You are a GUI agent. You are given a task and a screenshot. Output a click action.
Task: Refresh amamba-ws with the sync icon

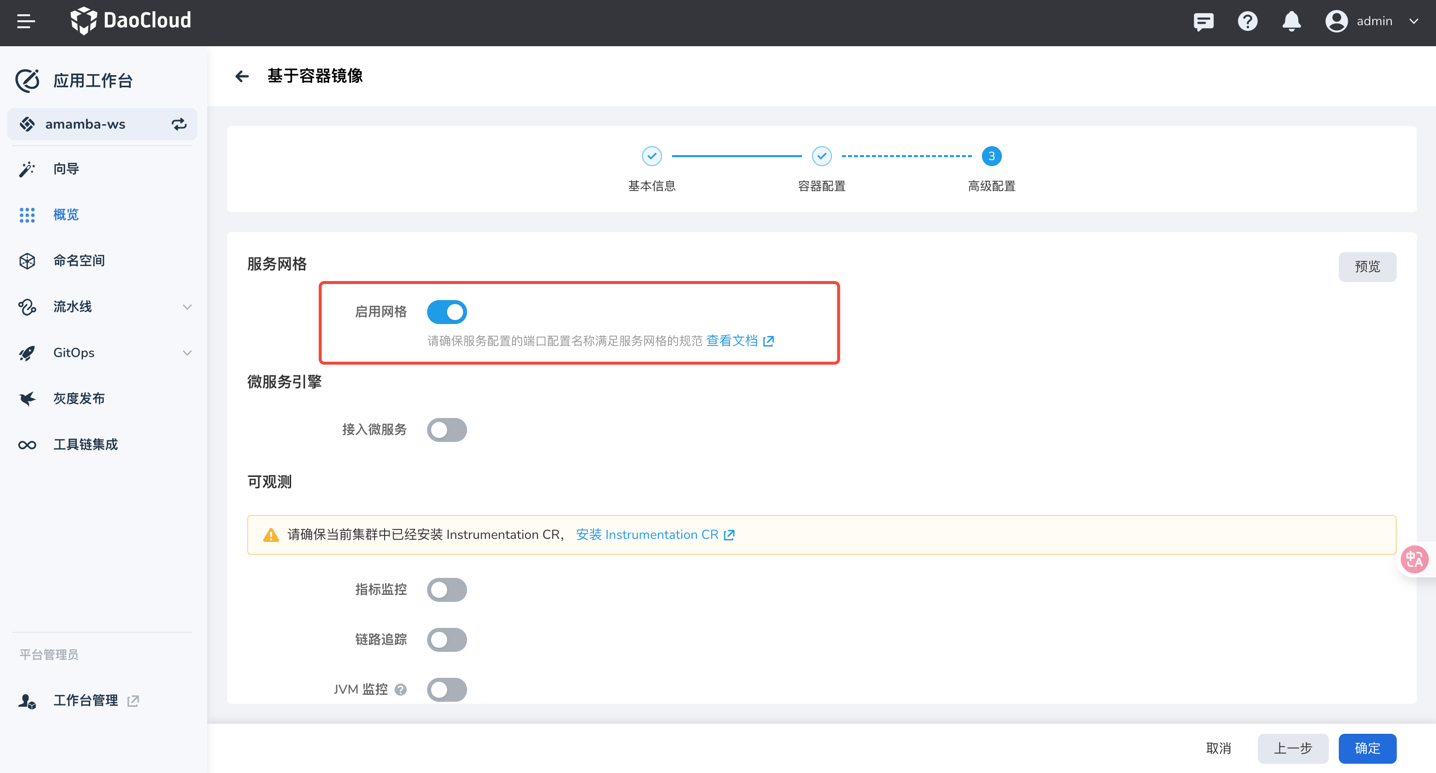pyautogui.click(x=178, y=124)
